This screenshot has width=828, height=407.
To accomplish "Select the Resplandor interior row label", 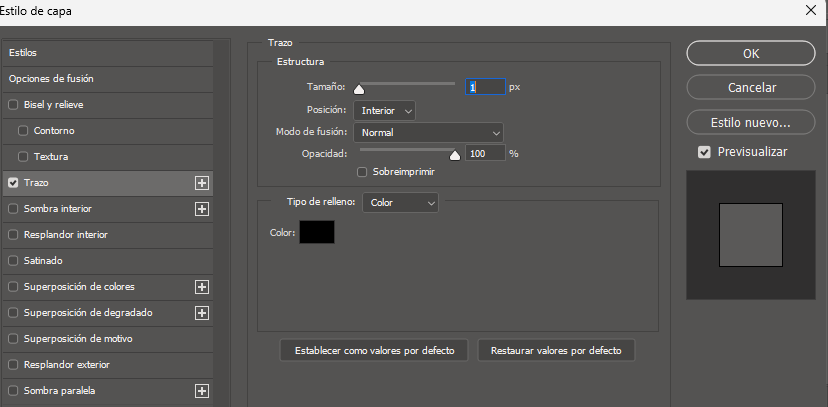I will pos(65,235).
